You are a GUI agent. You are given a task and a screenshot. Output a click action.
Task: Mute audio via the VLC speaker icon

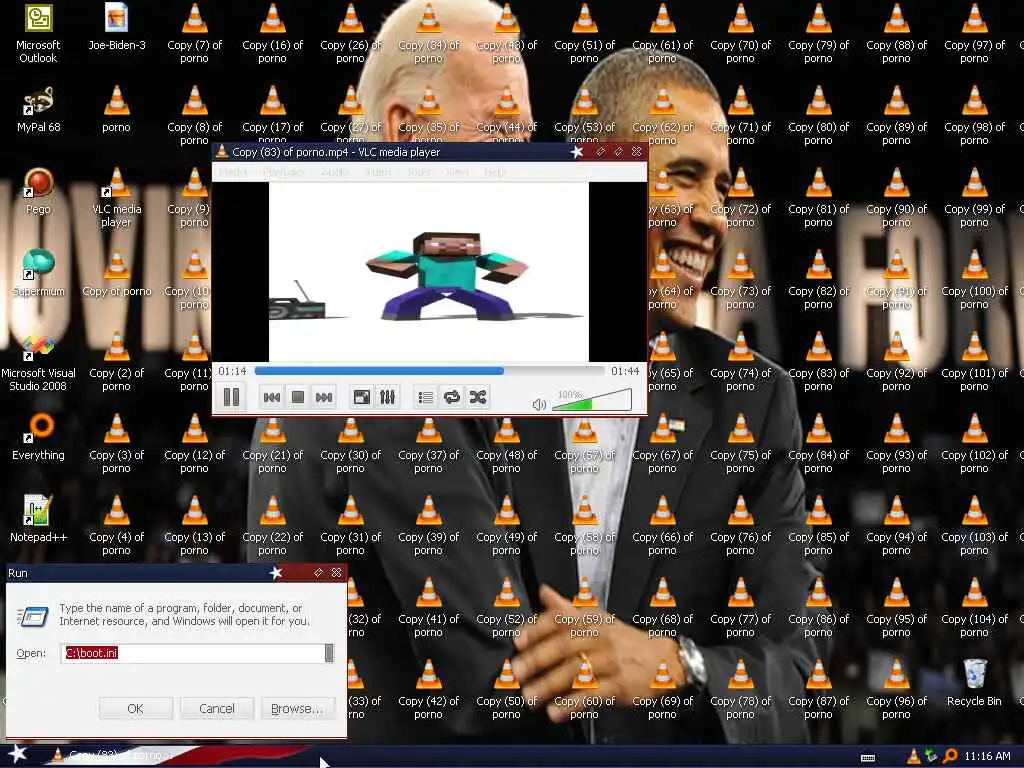[x=539, y=405]
